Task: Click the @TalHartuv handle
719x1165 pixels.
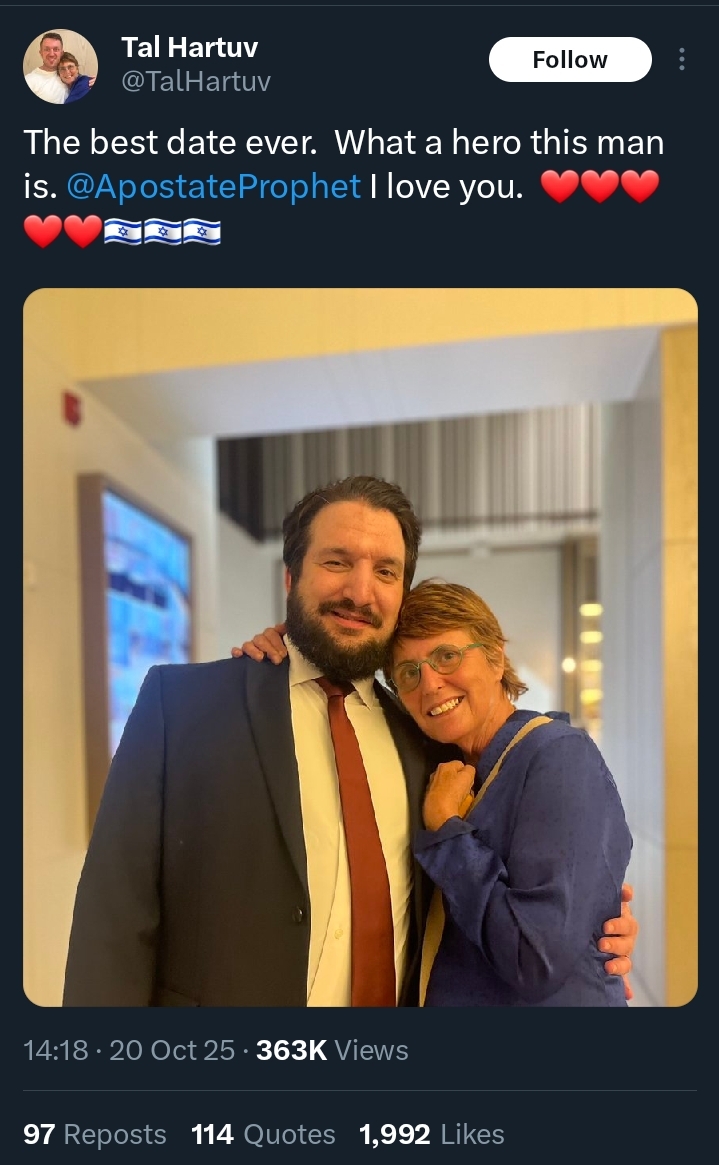Action: coord(196,80)
